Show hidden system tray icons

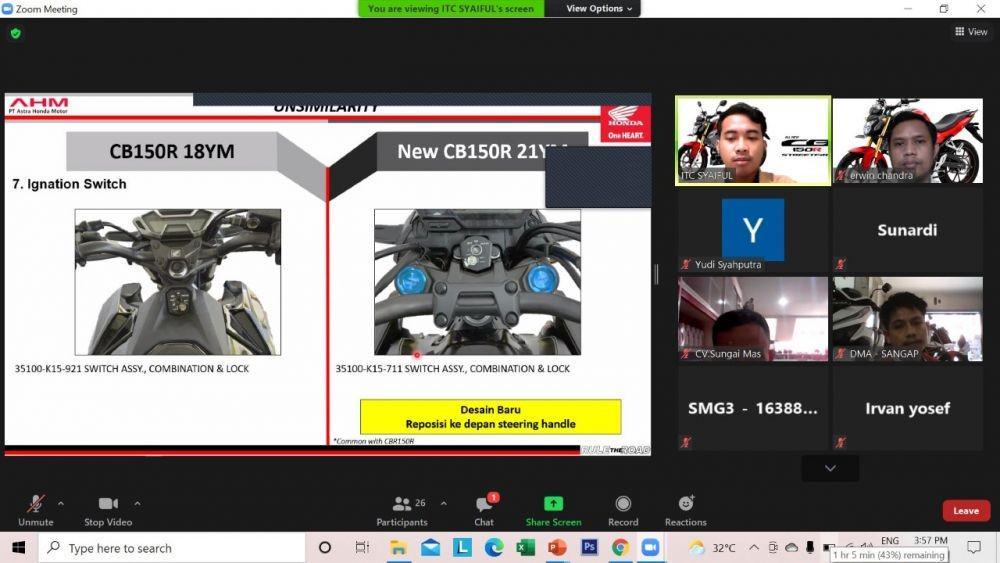[754, 548]
